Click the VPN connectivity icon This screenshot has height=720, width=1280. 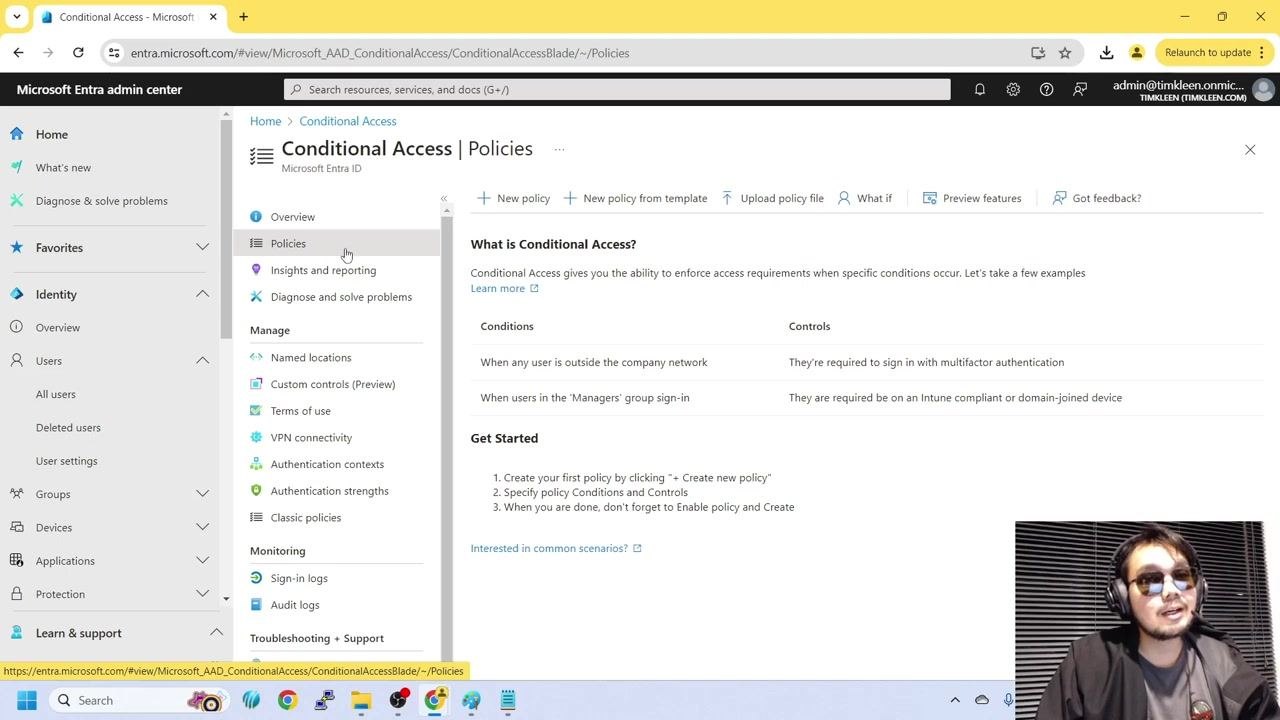coord(256,437)
